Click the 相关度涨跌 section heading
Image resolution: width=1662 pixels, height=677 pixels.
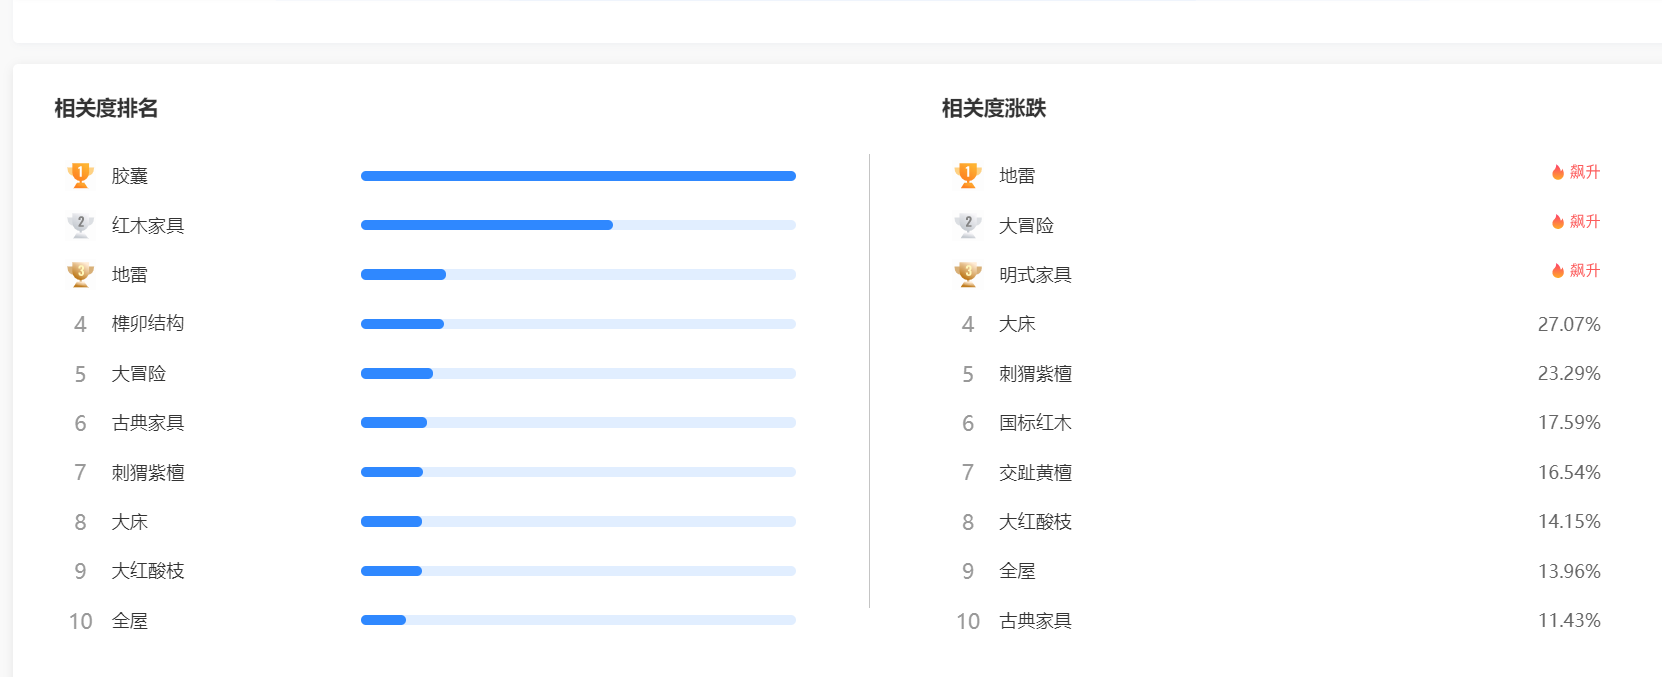coord(994,108)
